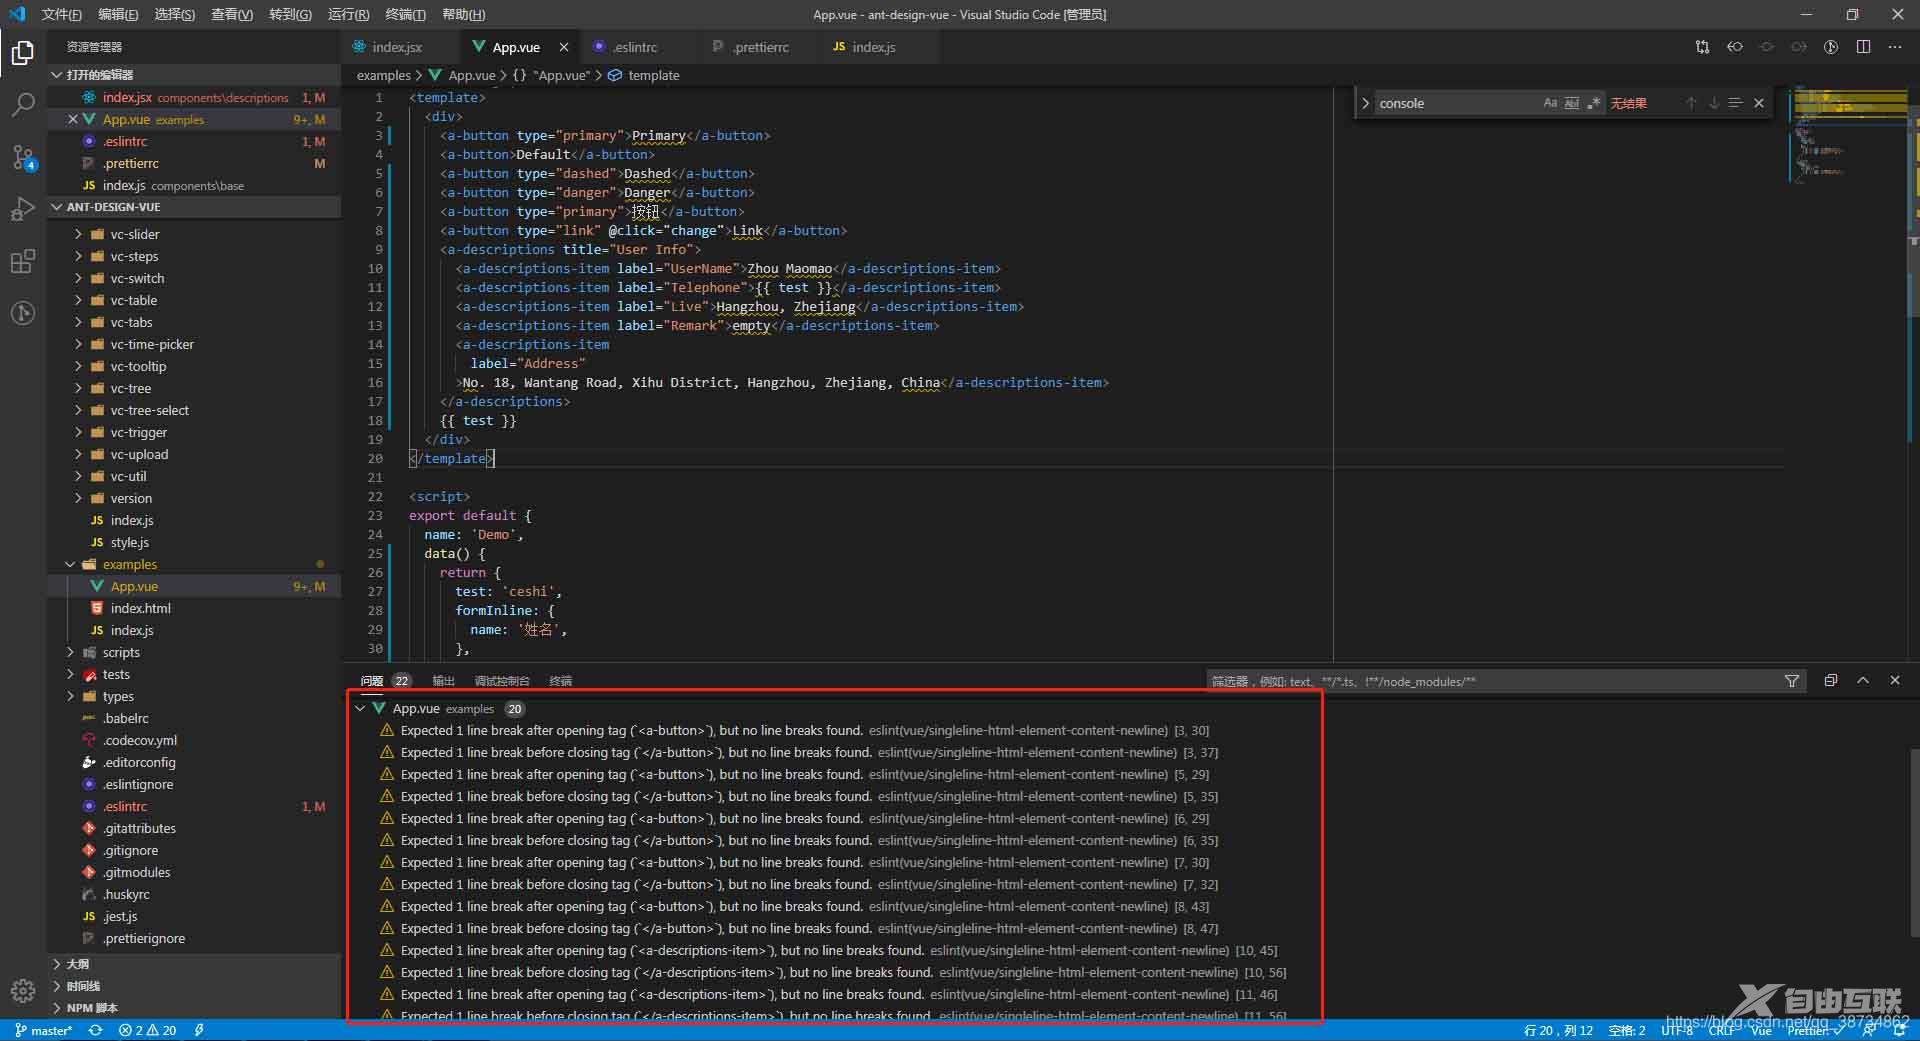This screenshot has width=1920, height=1041.
Task: Go to next find match arrow
Action: pos(1713,103)
